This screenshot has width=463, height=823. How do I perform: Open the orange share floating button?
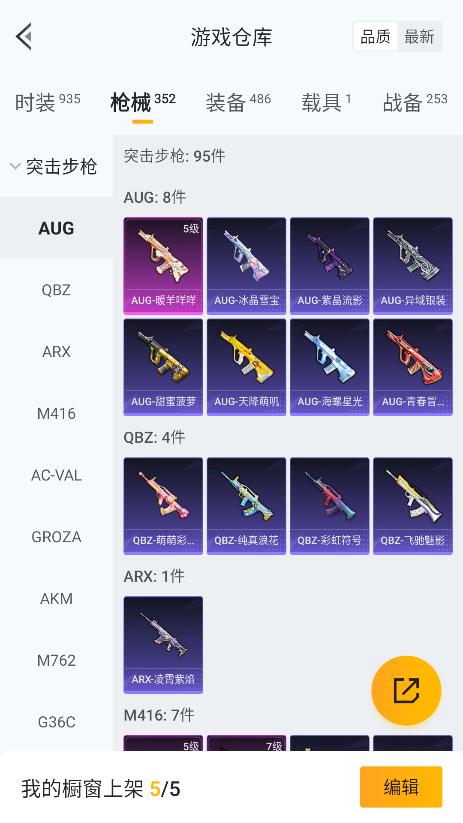click(x=406, y=690)
